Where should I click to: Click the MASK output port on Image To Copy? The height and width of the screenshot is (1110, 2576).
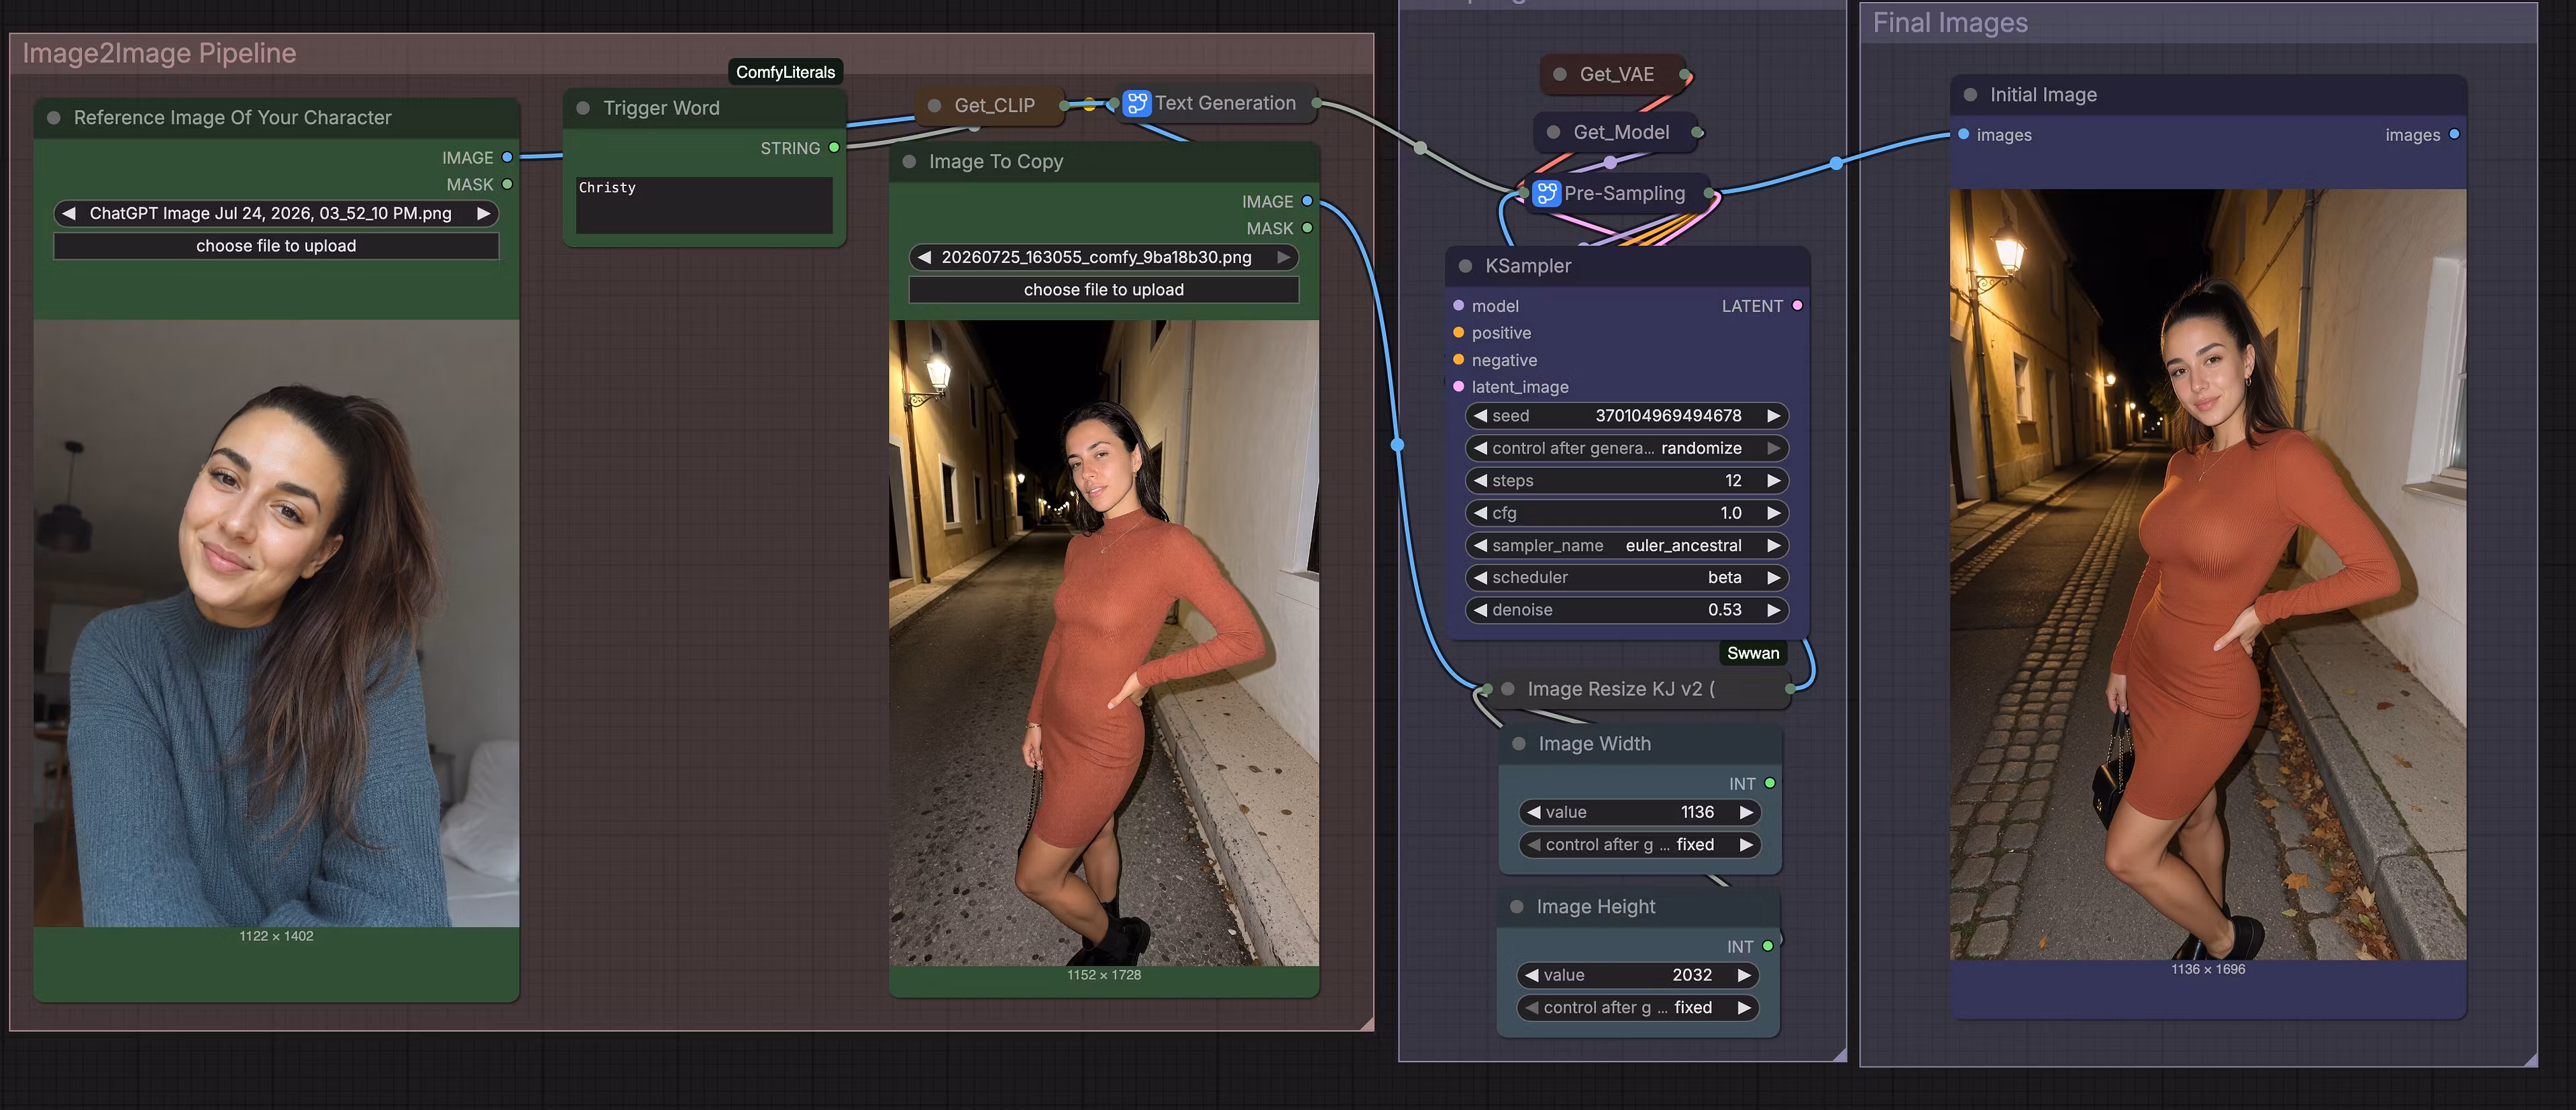tap(1307, 228)
